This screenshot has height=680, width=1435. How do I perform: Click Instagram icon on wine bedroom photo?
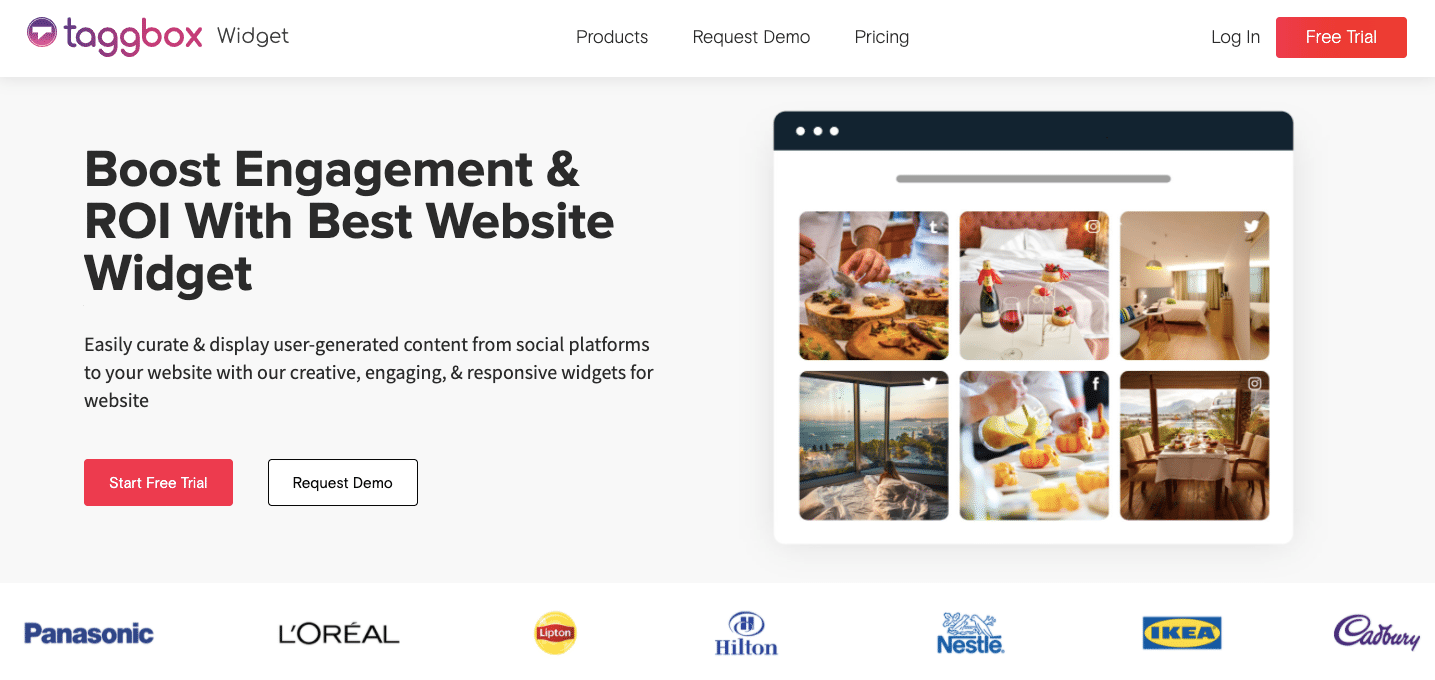tap(1093, 227)
